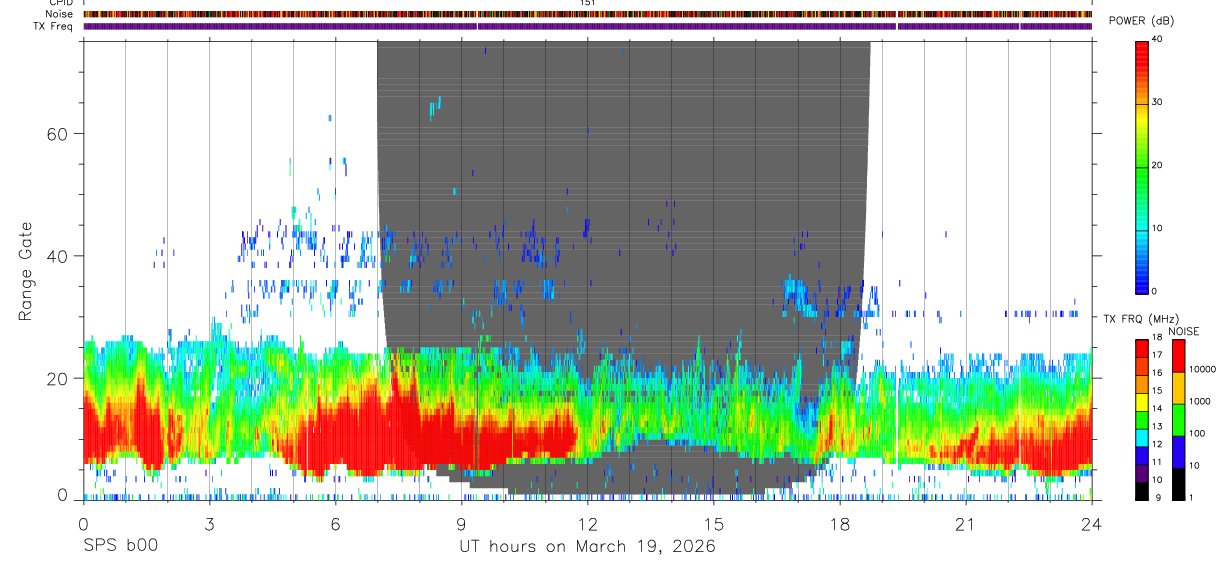Click the '0' range gate tick label
1228x567 pixels.
click(62, 496)
